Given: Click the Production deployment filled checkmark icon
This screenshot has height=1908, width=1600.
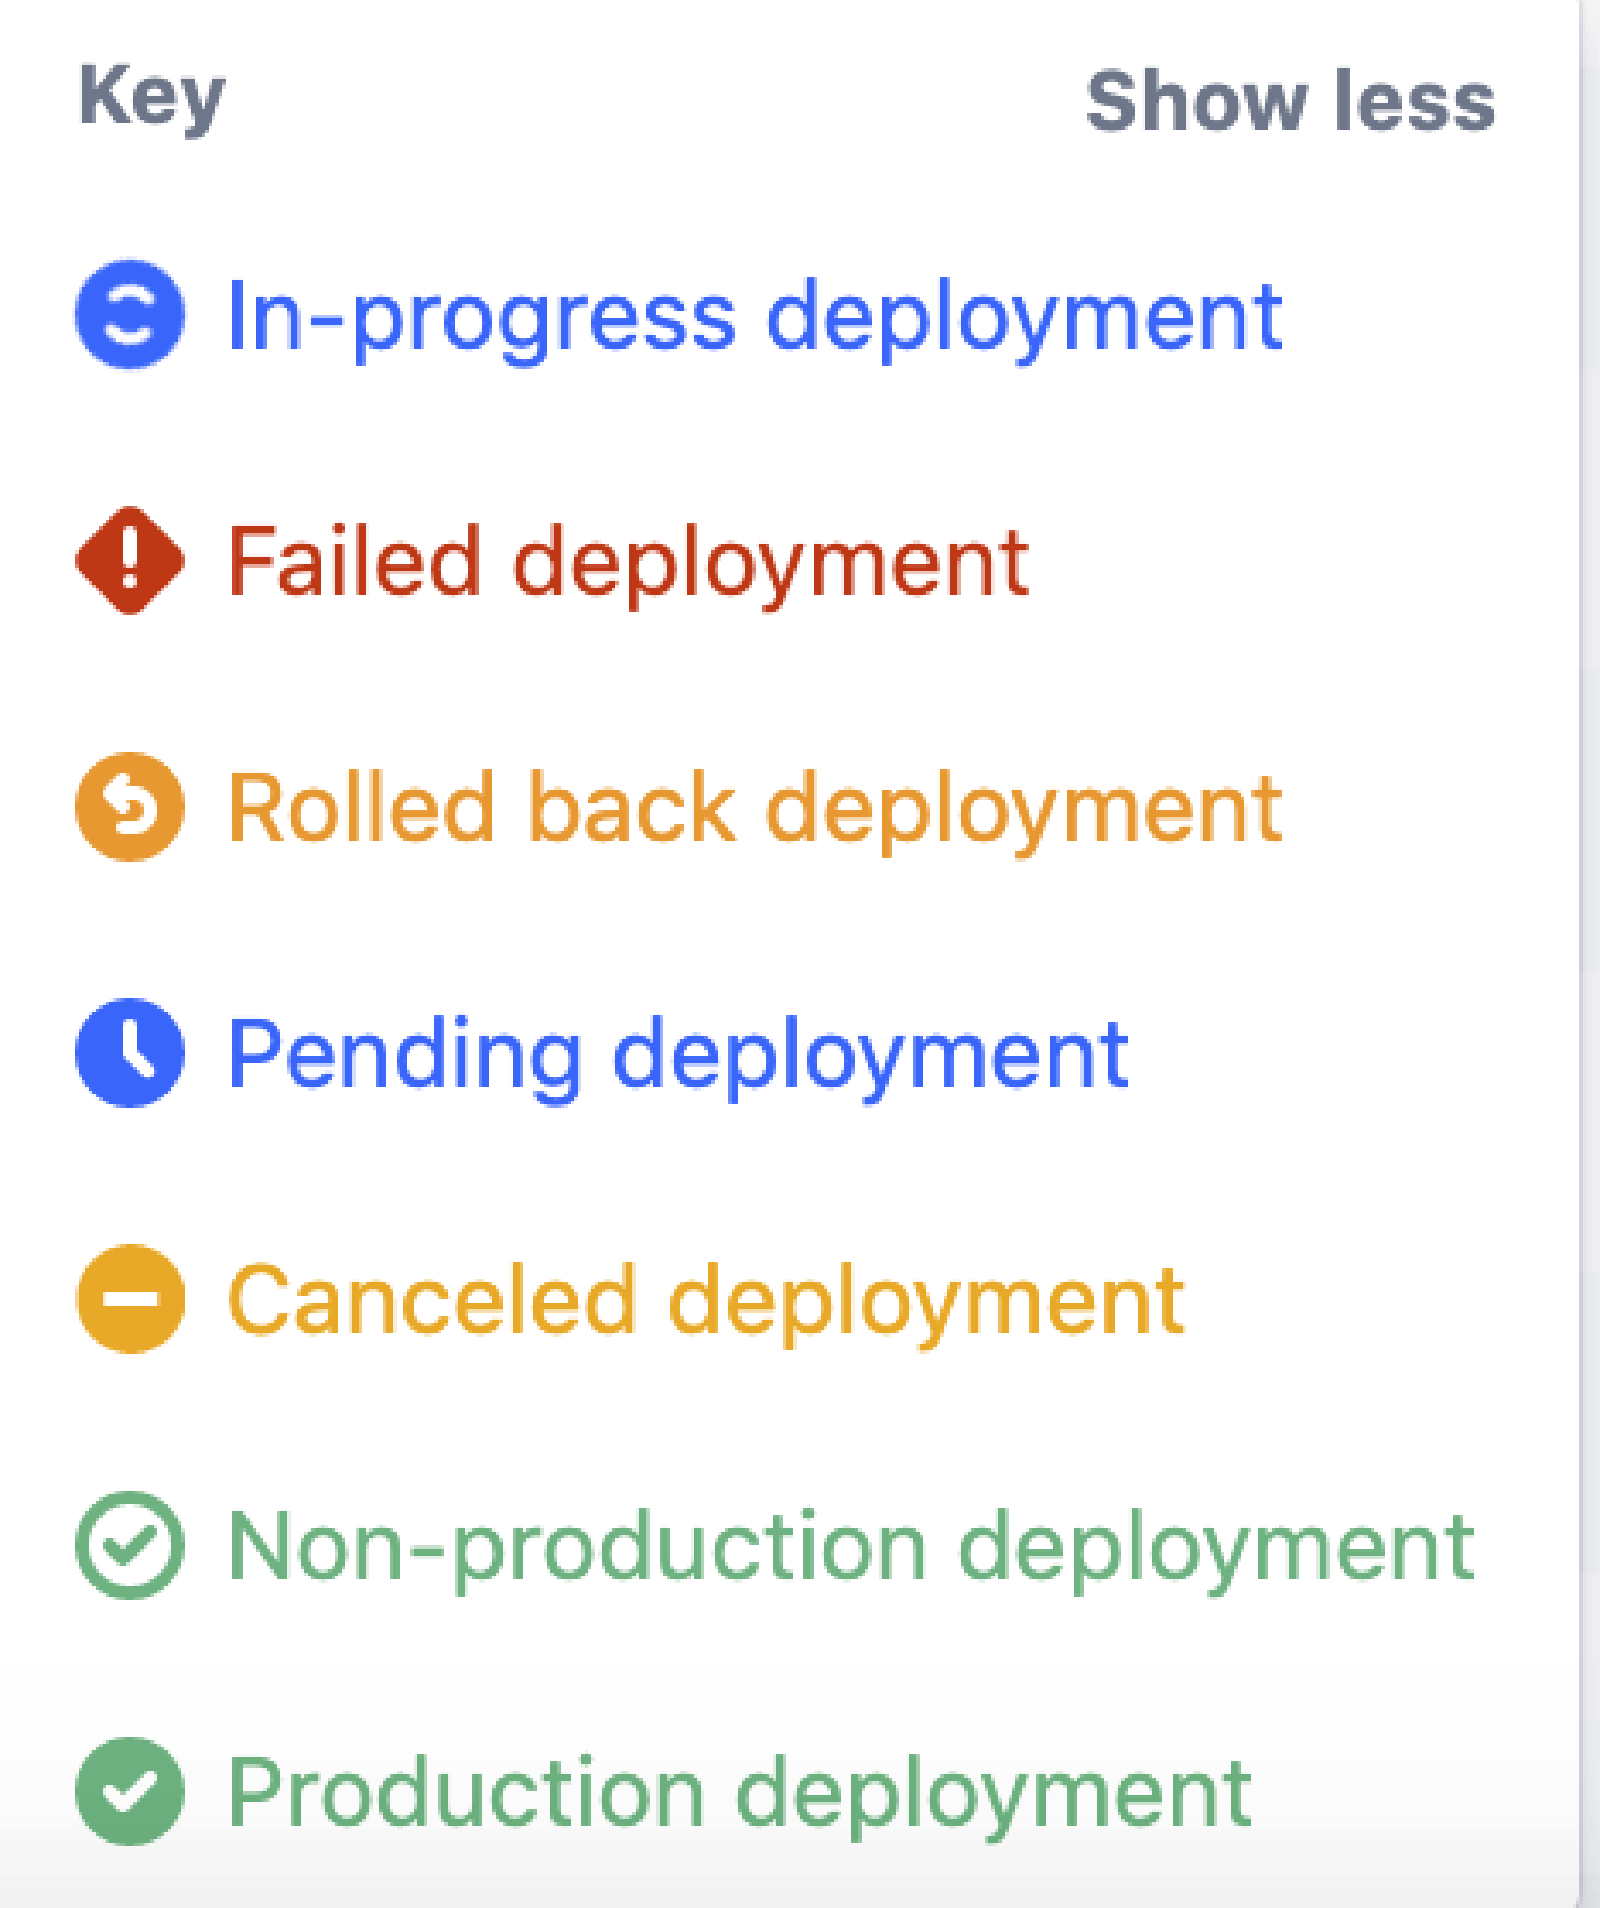Looking at the screenshot, I should click(128, 1790).
